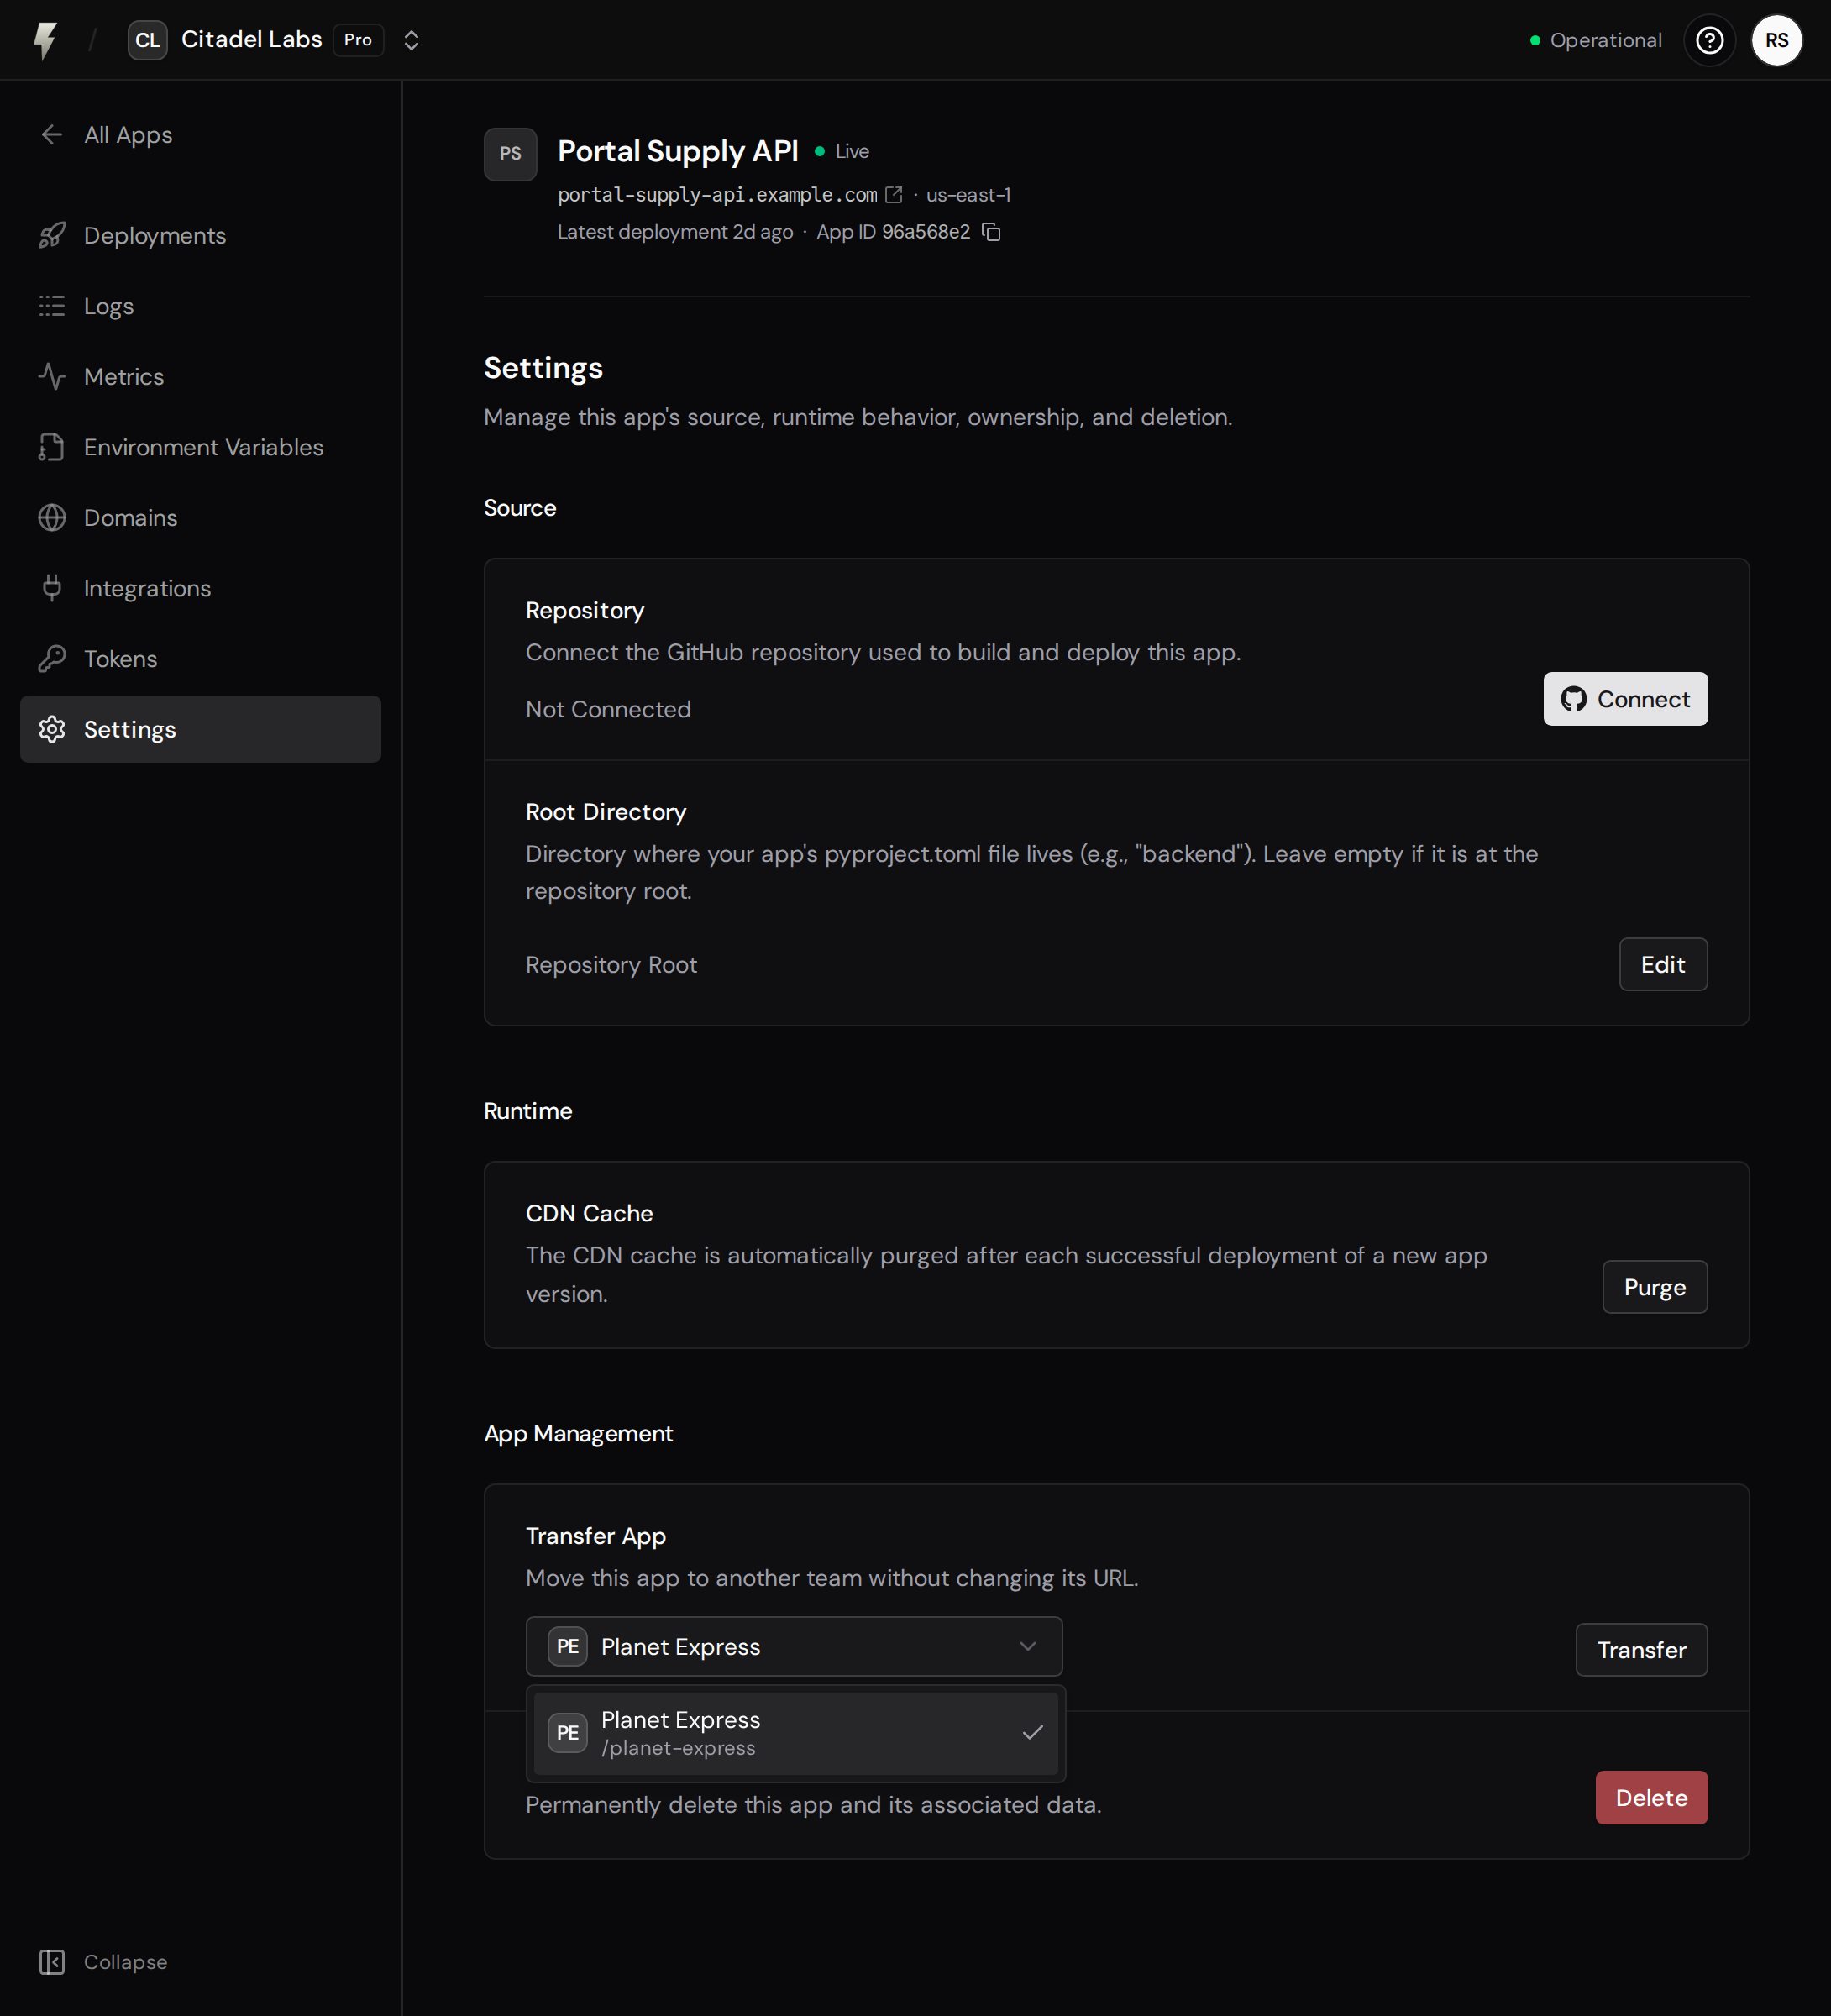Open the team switcher chevrons

point(411,40)
